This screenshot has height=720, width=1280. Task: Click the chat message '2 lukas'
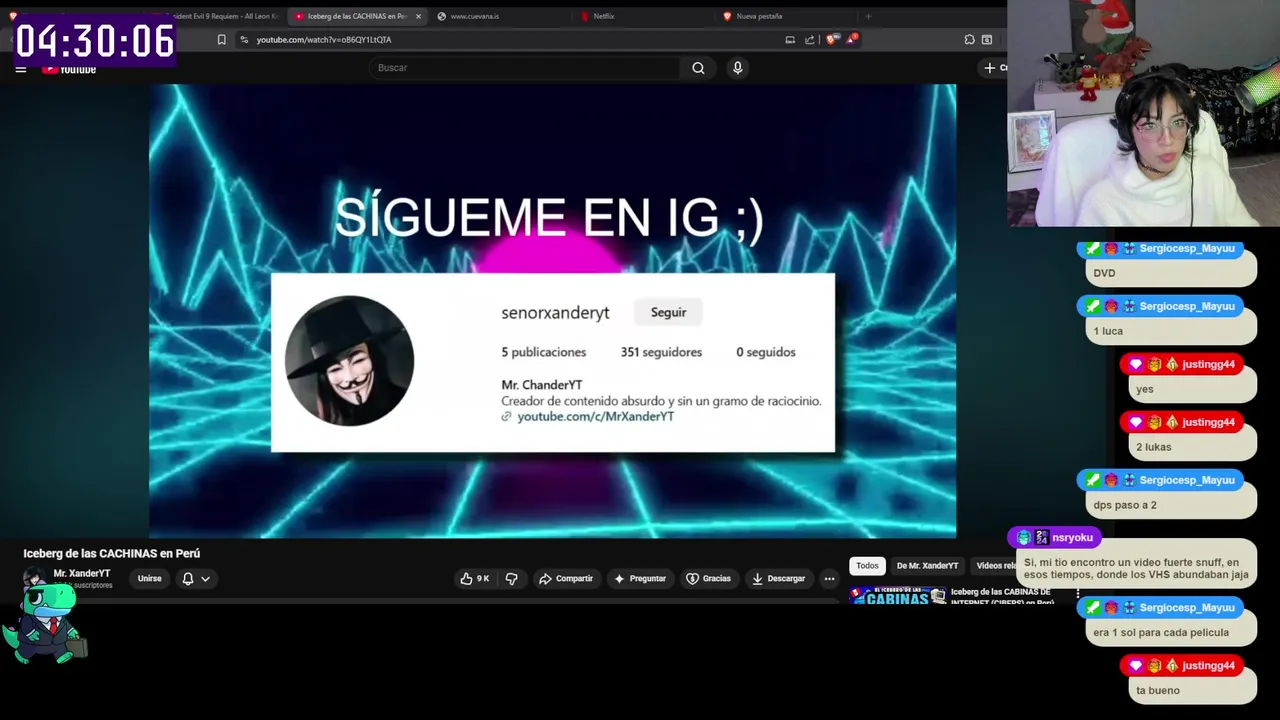click(x=1190, y=447)
